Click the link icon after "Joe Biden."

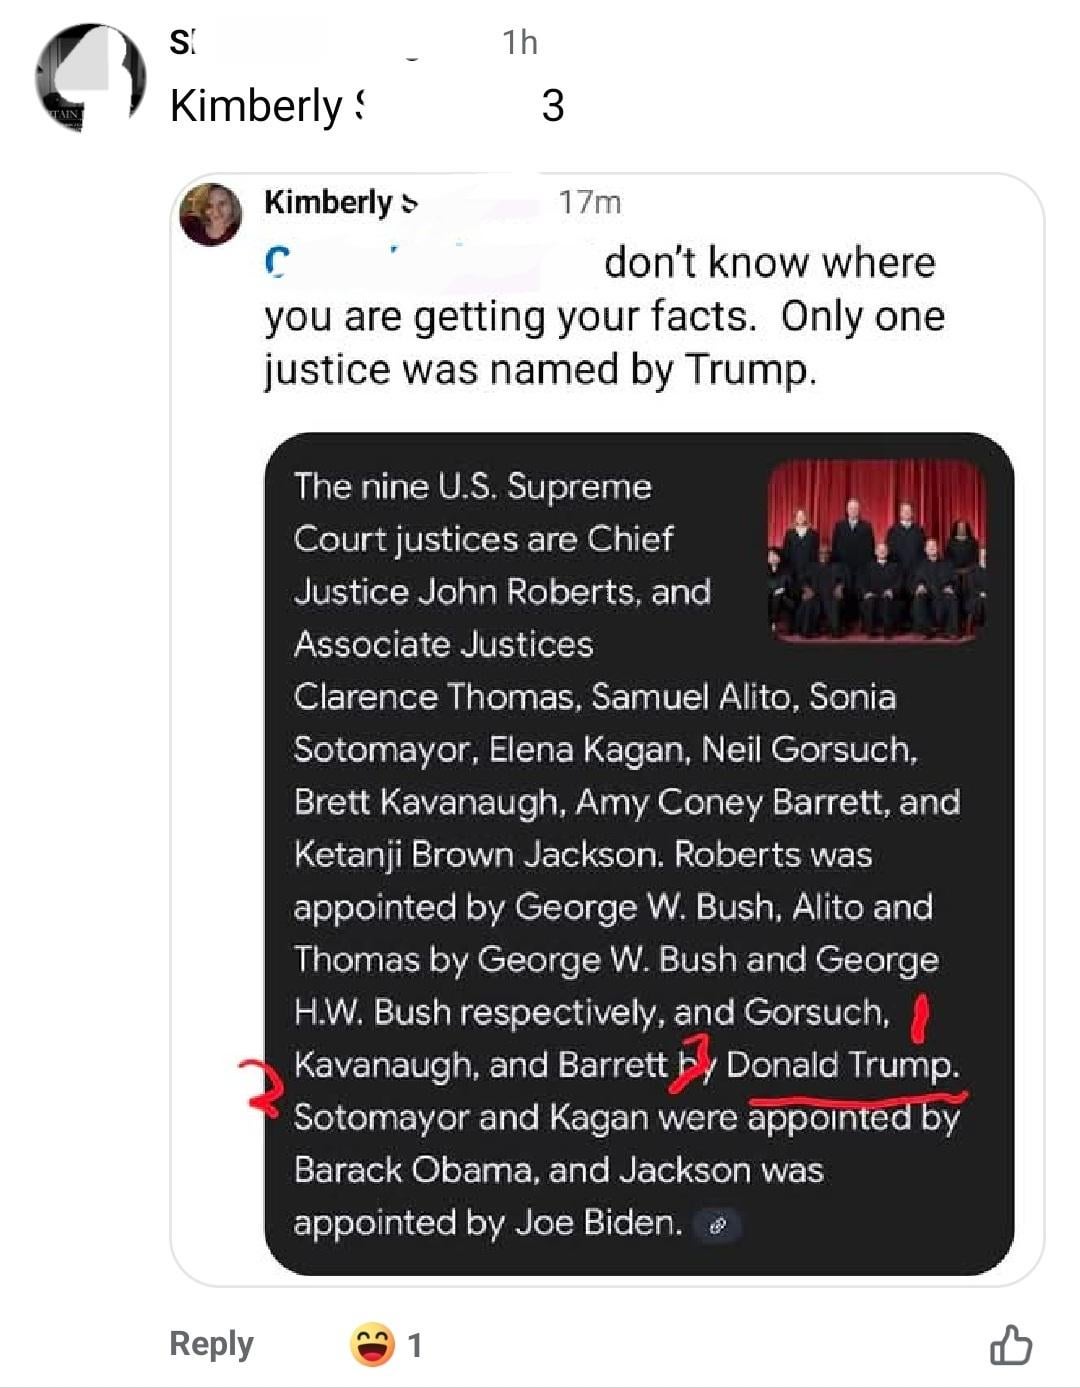point(717,1225)
